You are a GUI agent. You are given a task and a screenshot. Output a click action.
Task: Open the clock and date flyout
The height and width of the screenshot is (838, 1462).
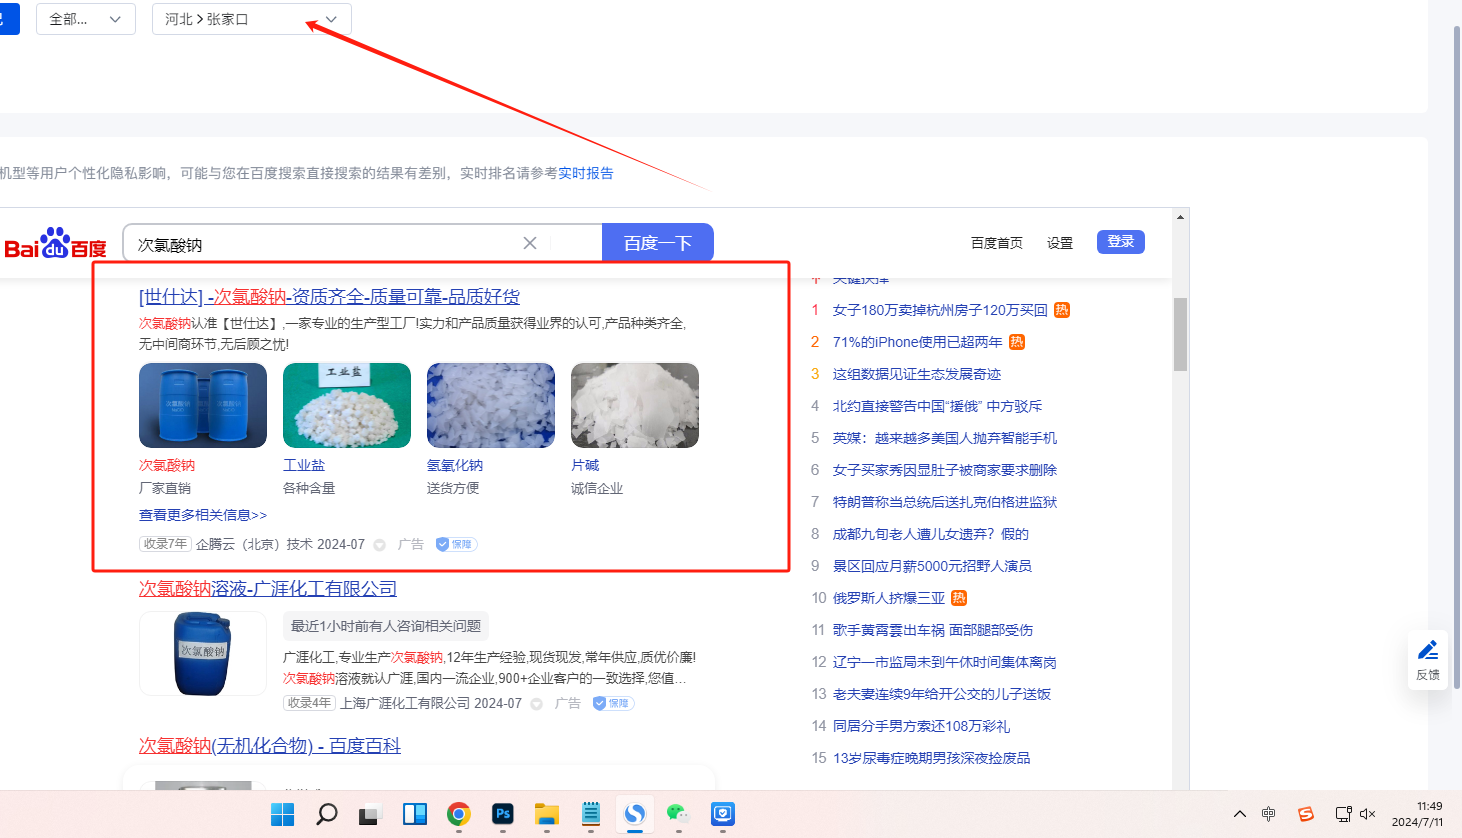[x=1418, y=814]
